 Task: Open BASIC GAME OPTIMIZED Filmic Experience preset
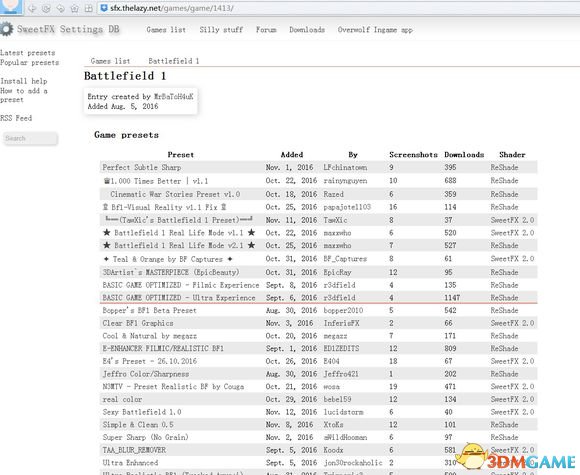tap(181, 285)
